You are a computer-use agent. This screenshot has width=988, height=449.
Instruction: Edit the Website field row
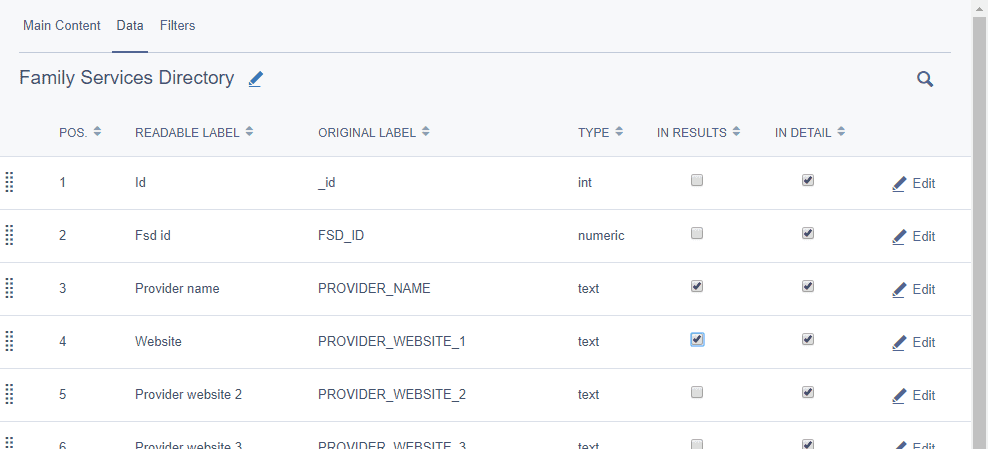(914, 342)
